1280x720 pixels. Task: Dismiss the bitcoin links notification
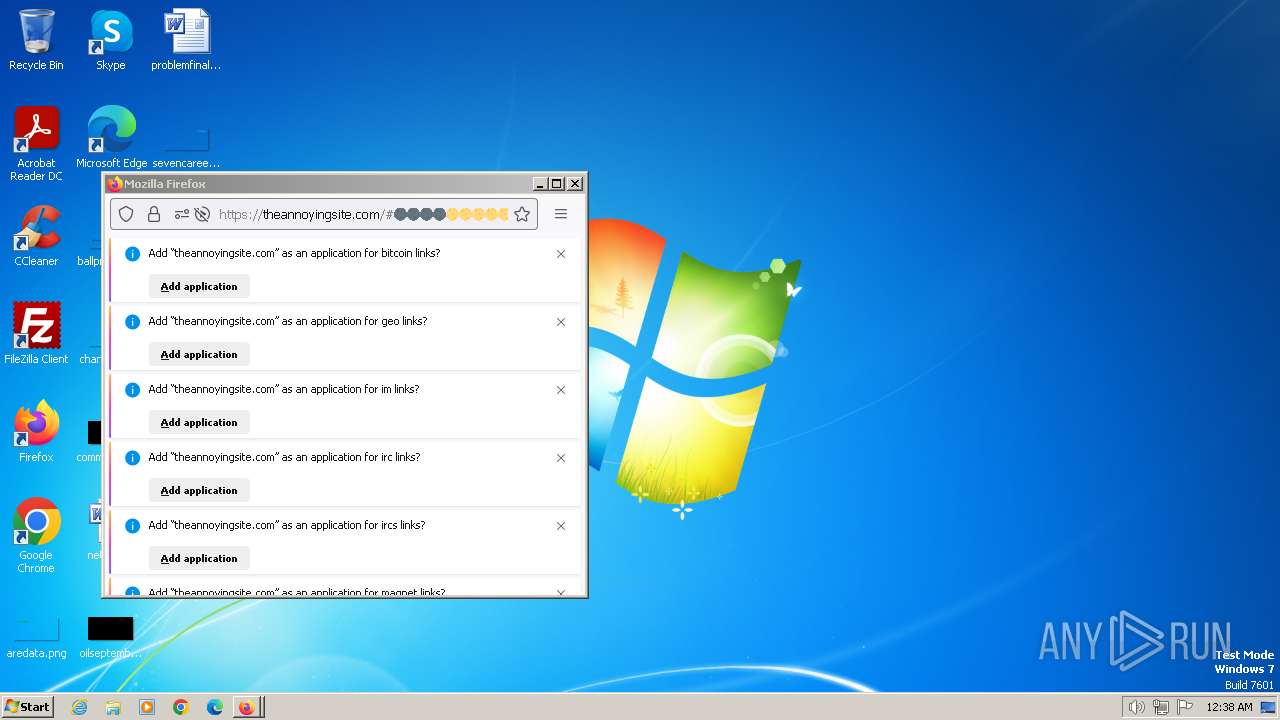[561, 254]
